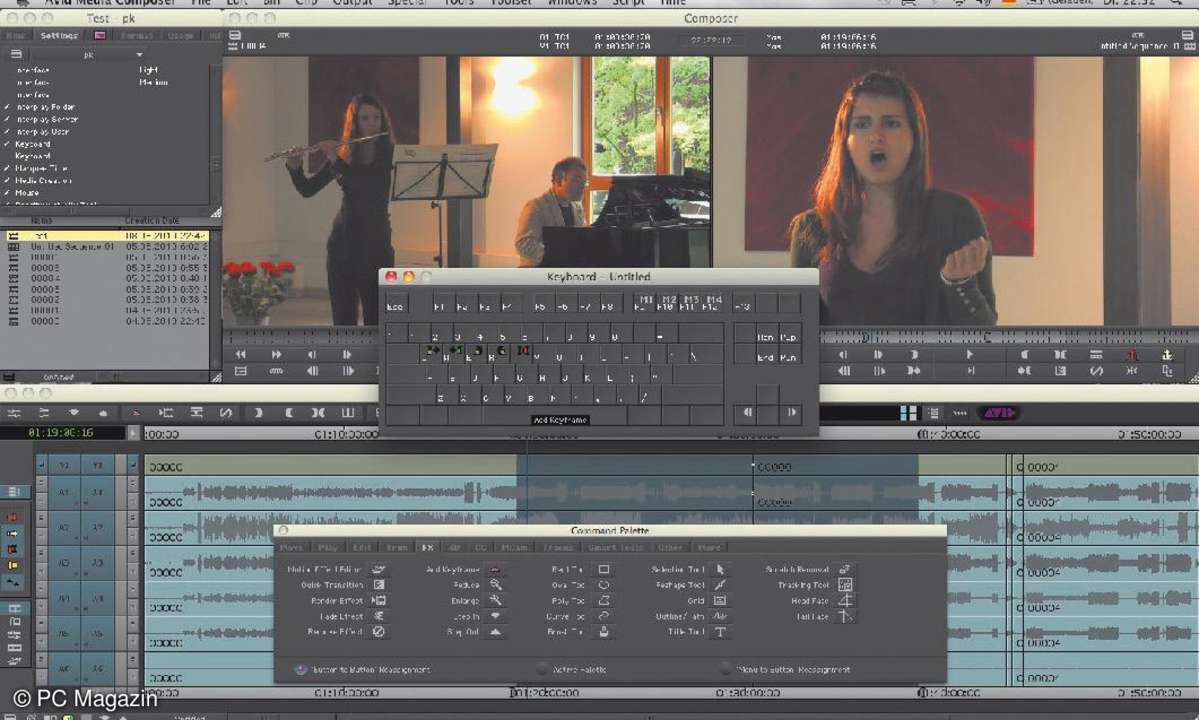1199x720 pixels.
Task: Open Composer source monitor fast menu
Action: [235, 34]
